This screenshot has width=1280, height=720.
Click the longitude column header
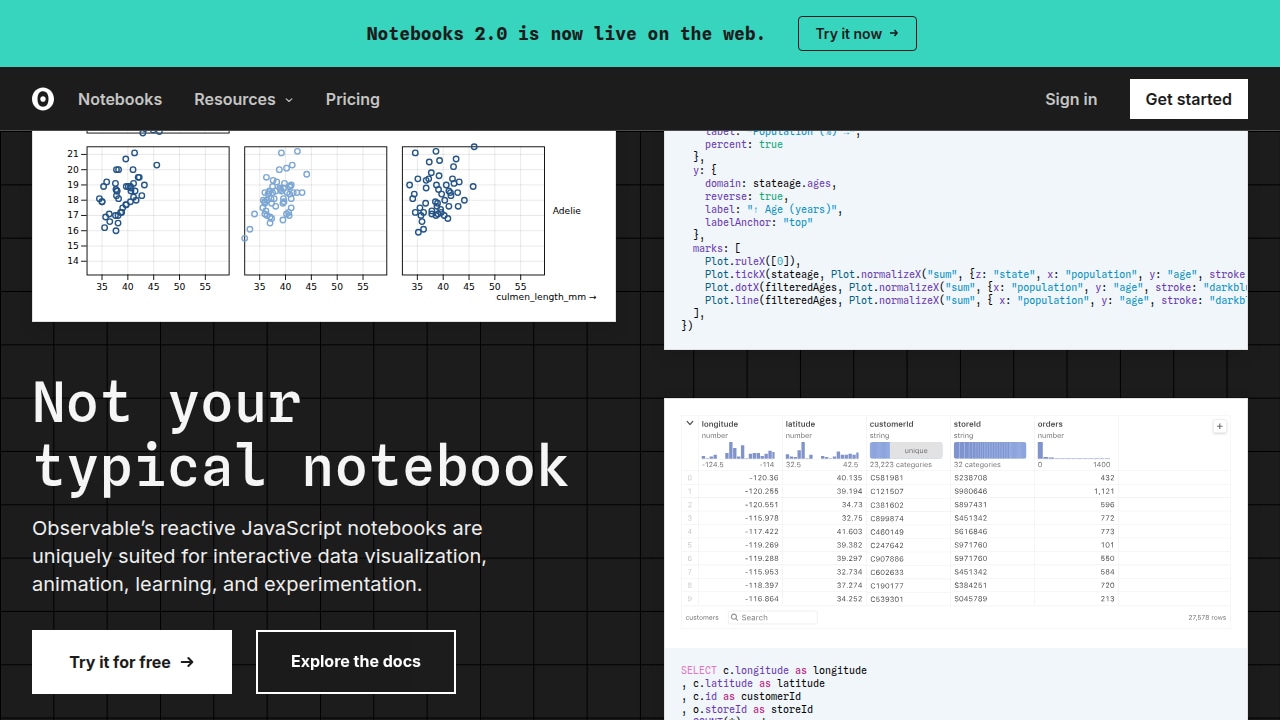pos(720,424)
